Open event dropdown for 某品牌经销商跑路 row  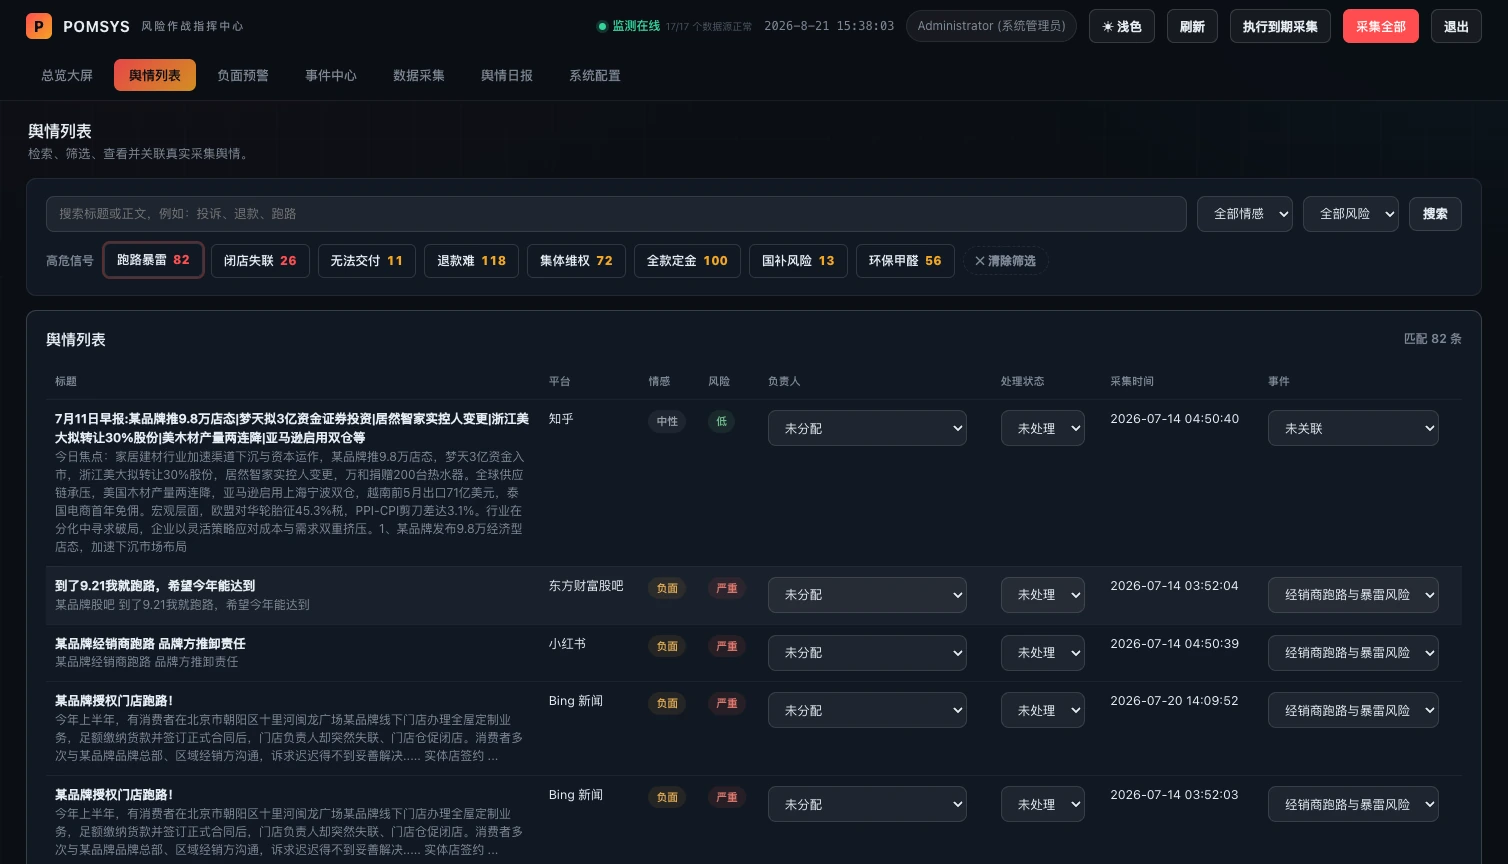[x=1353, y=653]
